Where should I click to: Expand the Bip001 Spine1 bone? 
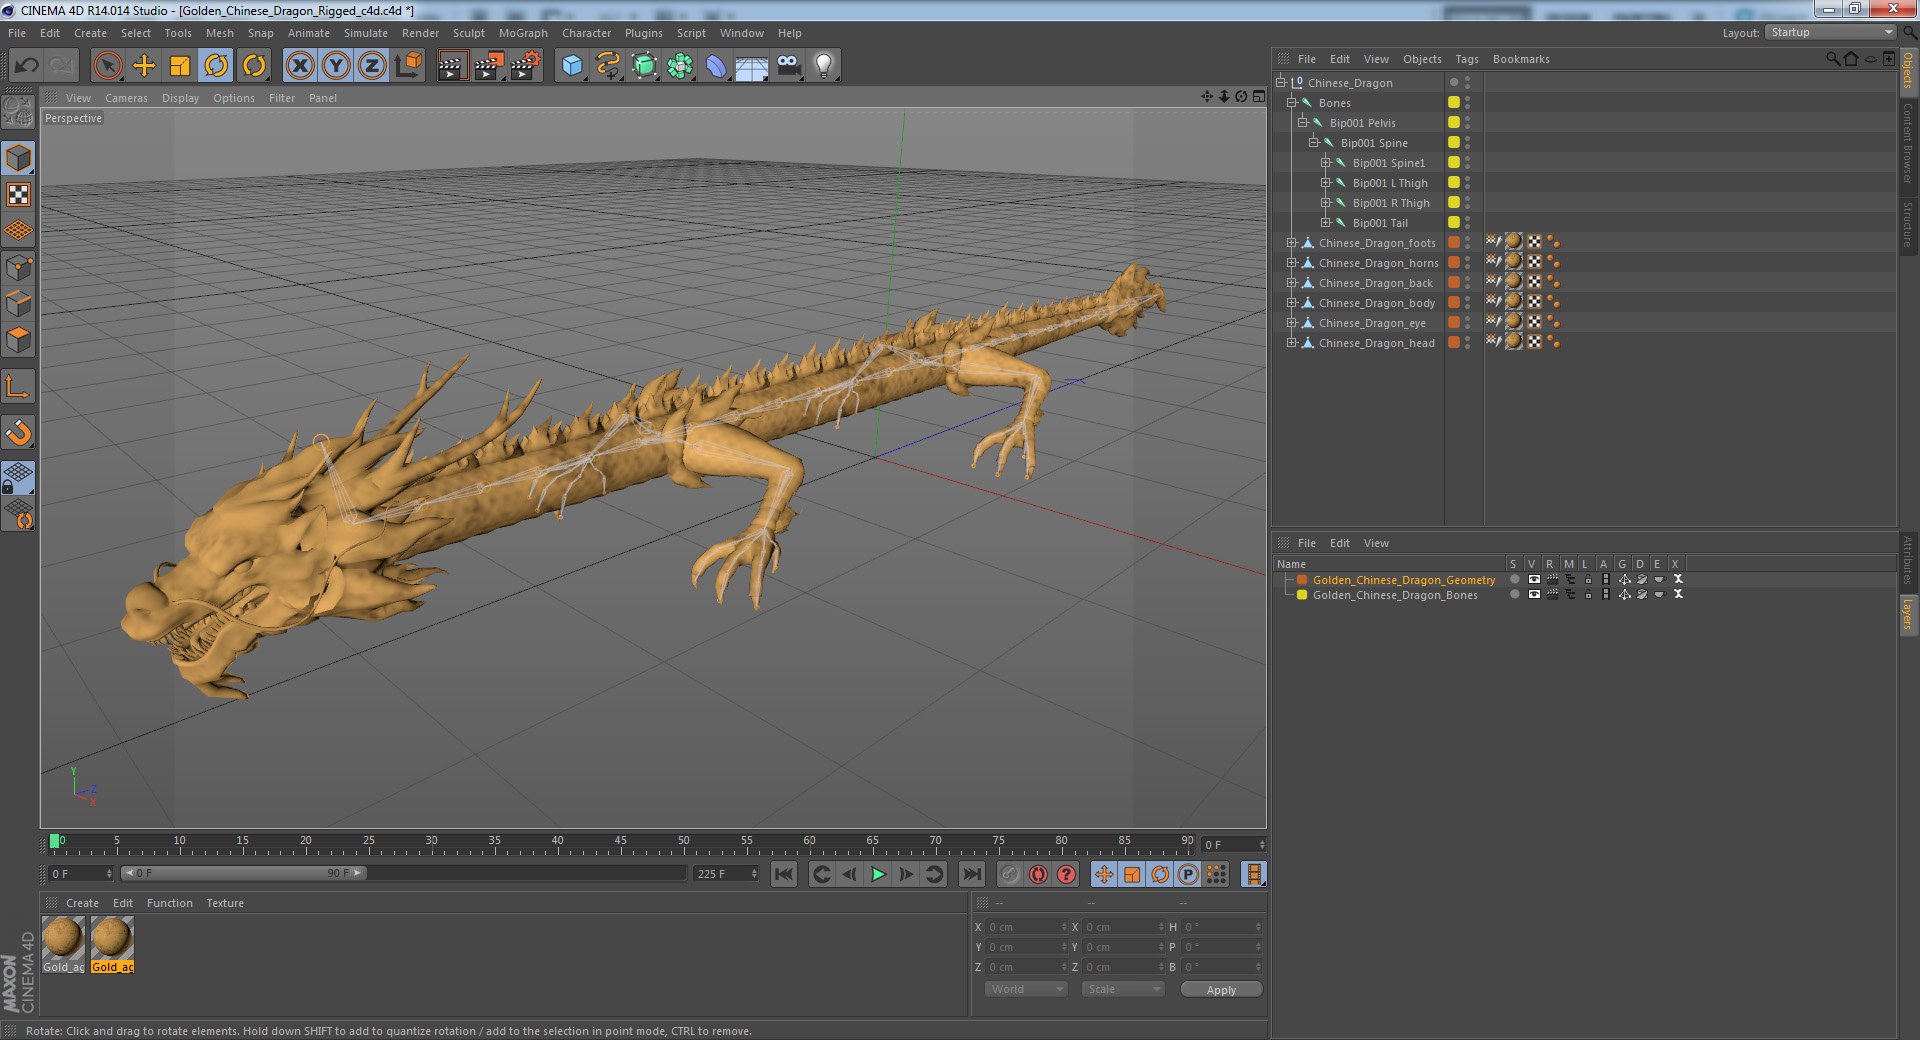[x=1326, y=162]
